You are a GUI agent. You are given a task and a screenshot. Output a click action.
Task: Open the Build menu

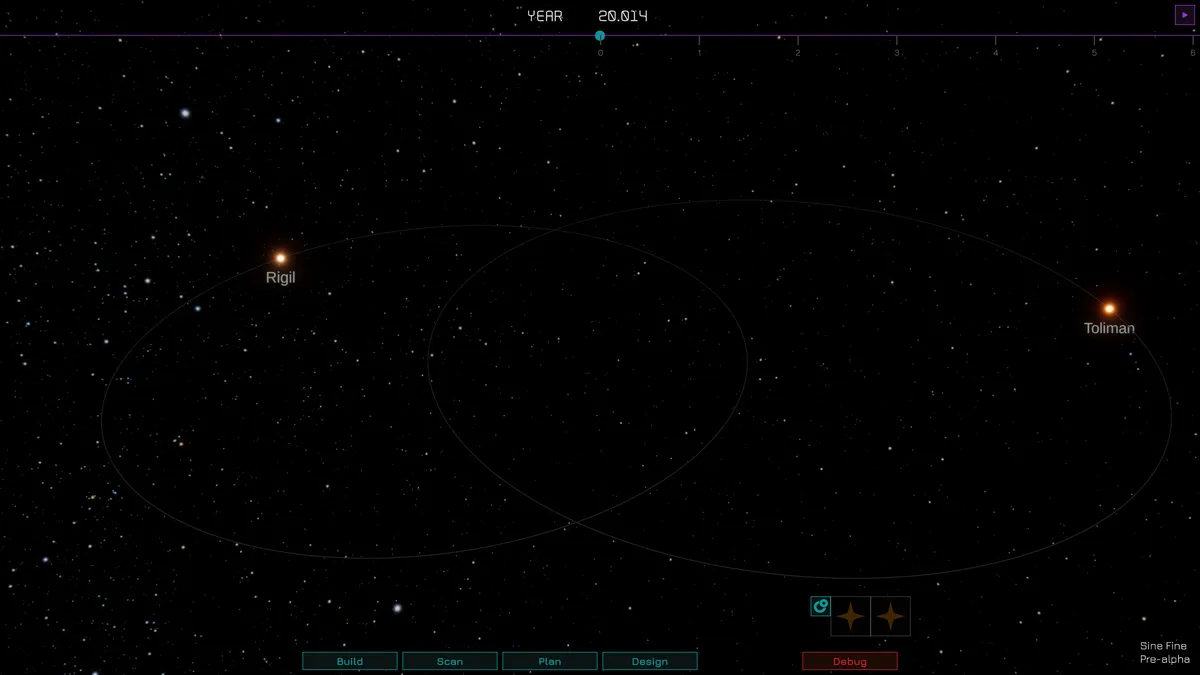point(350,661)
